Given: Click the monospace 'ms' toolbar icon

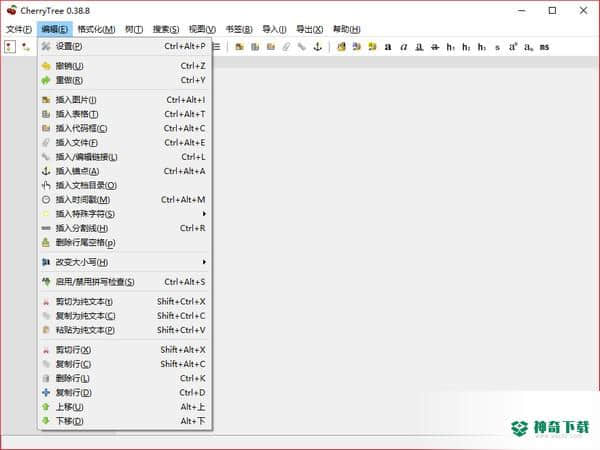Looking at the screenshot, I should (x=545, y=47).
